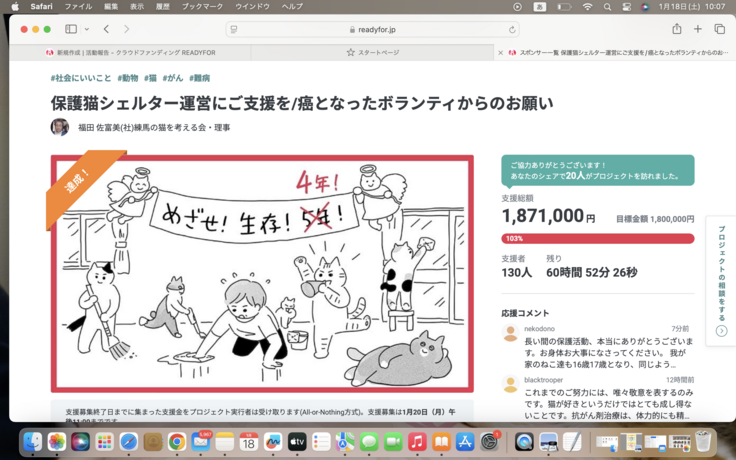Screen dimensions: 736x460
Task: Open the Share icon in Safari toolbar
Action: tap(677, 30)
